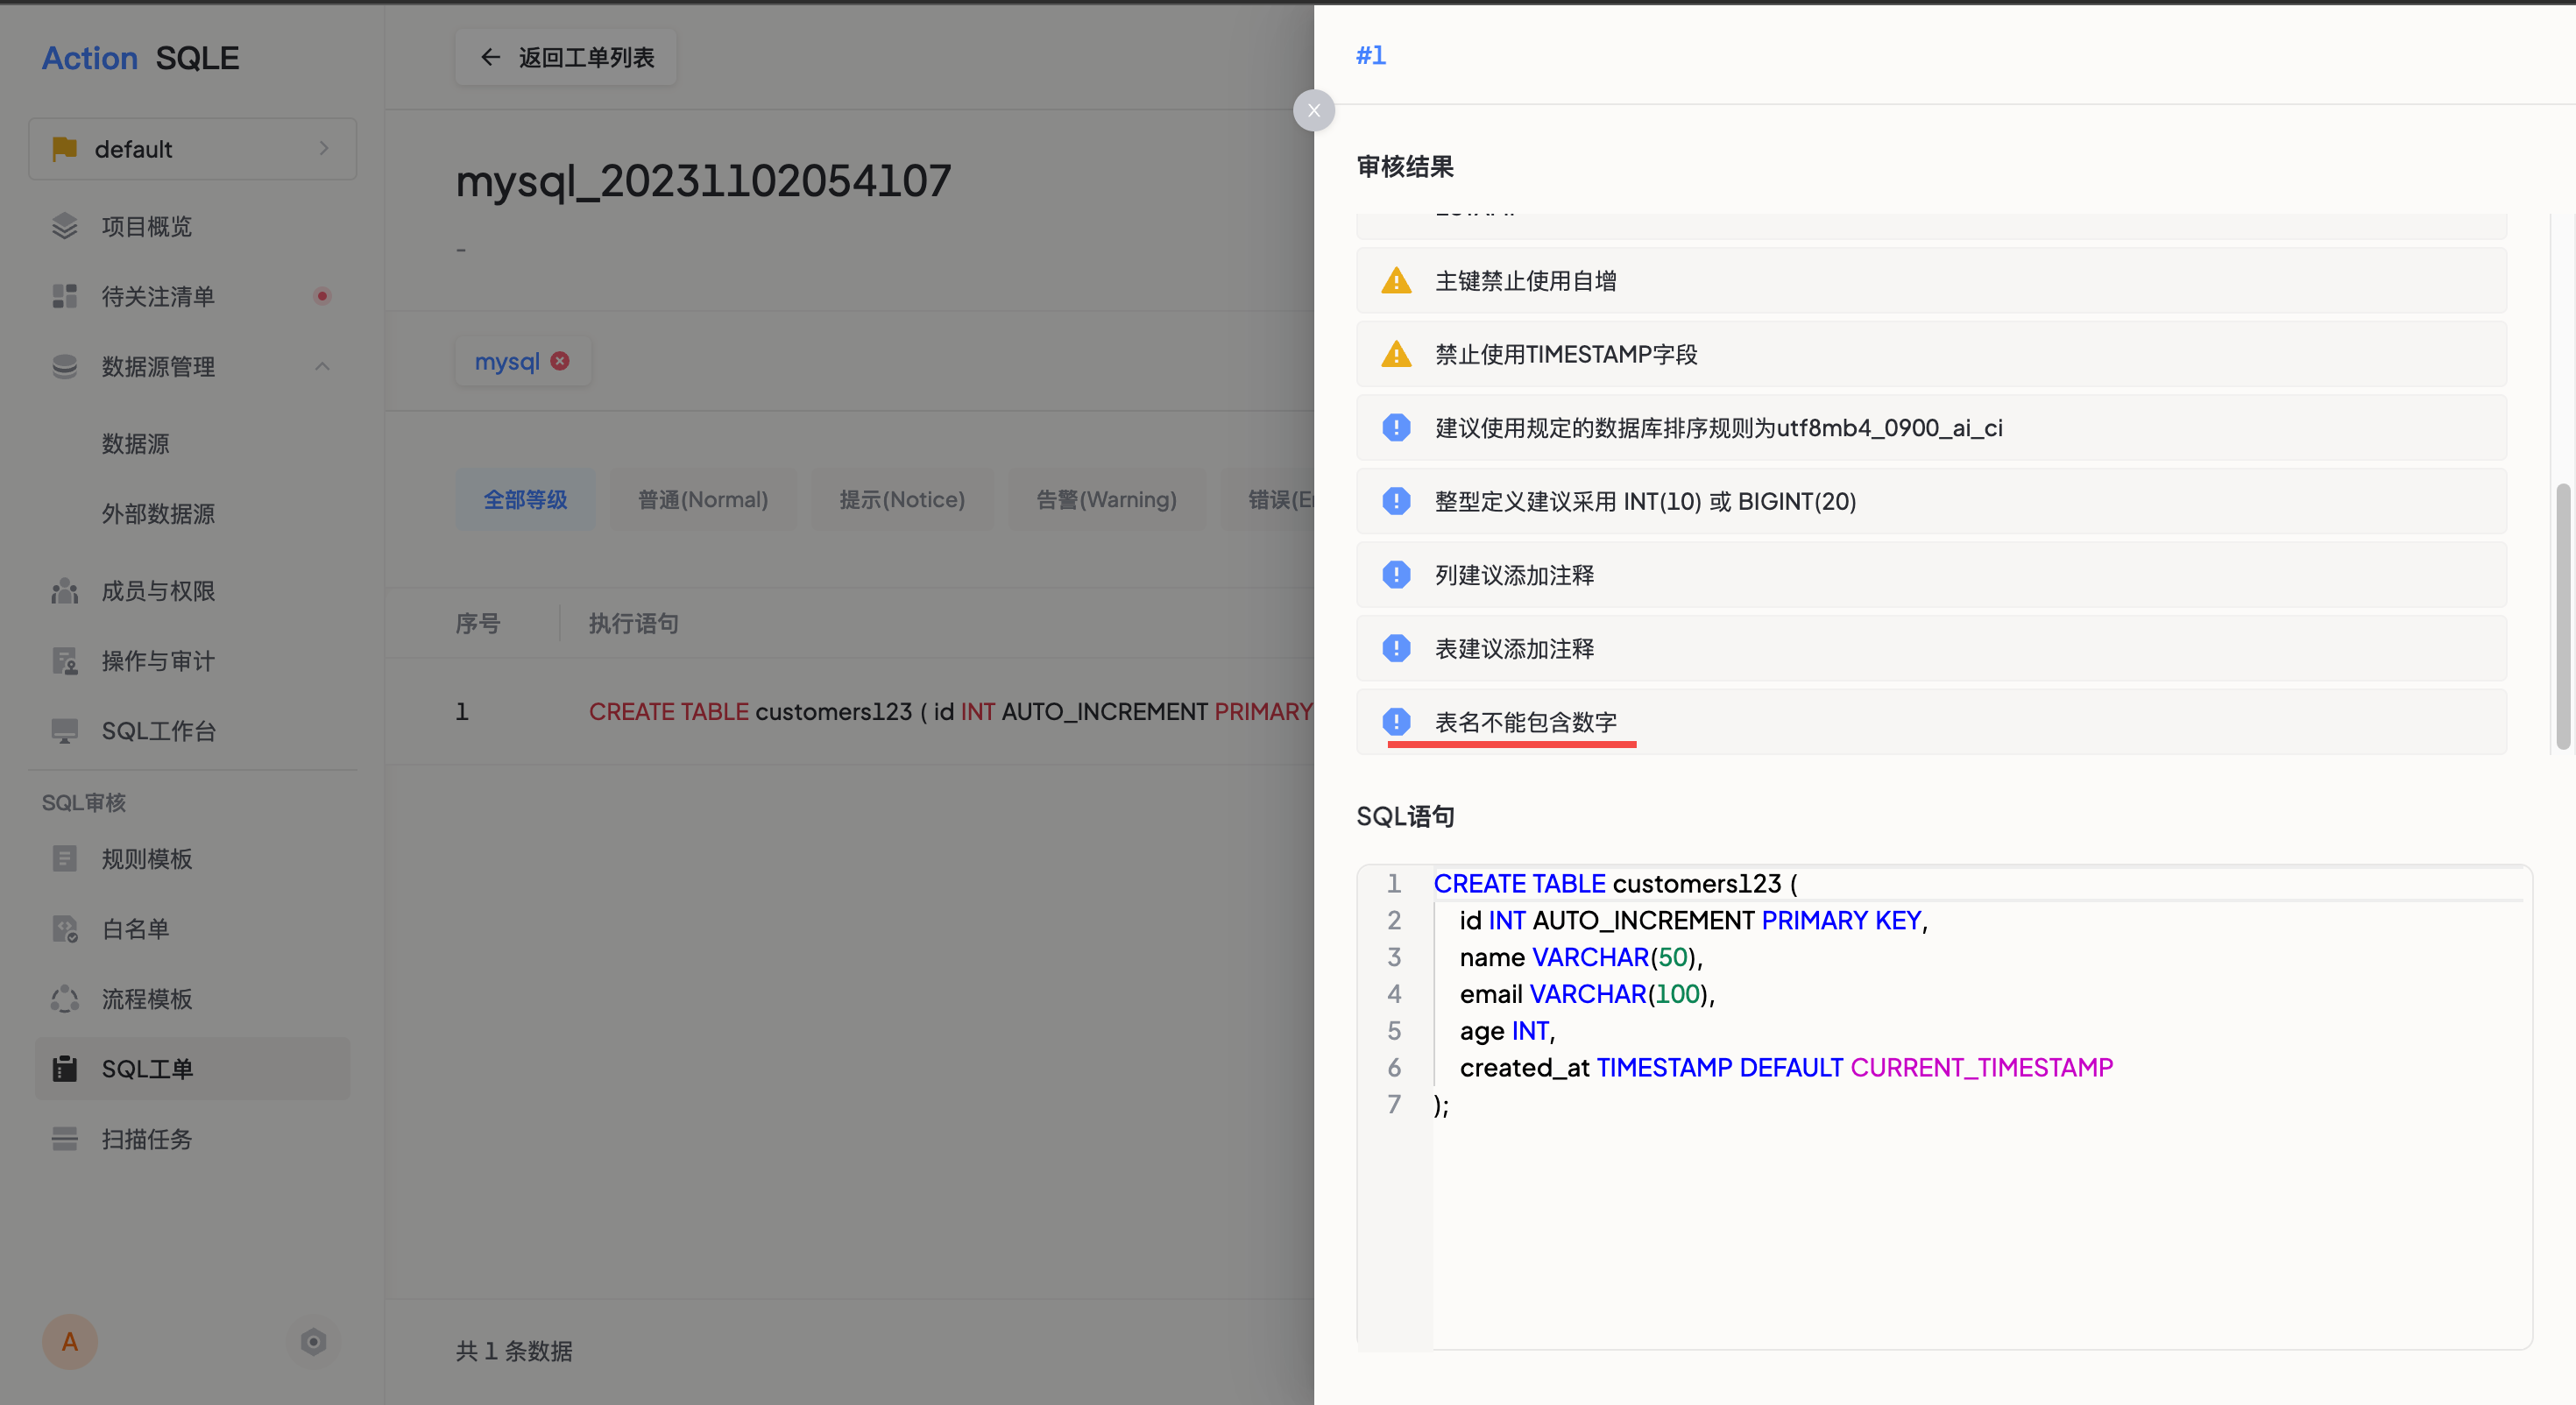
Task: Close the audit result drawer
Action: click(1313, 110)
